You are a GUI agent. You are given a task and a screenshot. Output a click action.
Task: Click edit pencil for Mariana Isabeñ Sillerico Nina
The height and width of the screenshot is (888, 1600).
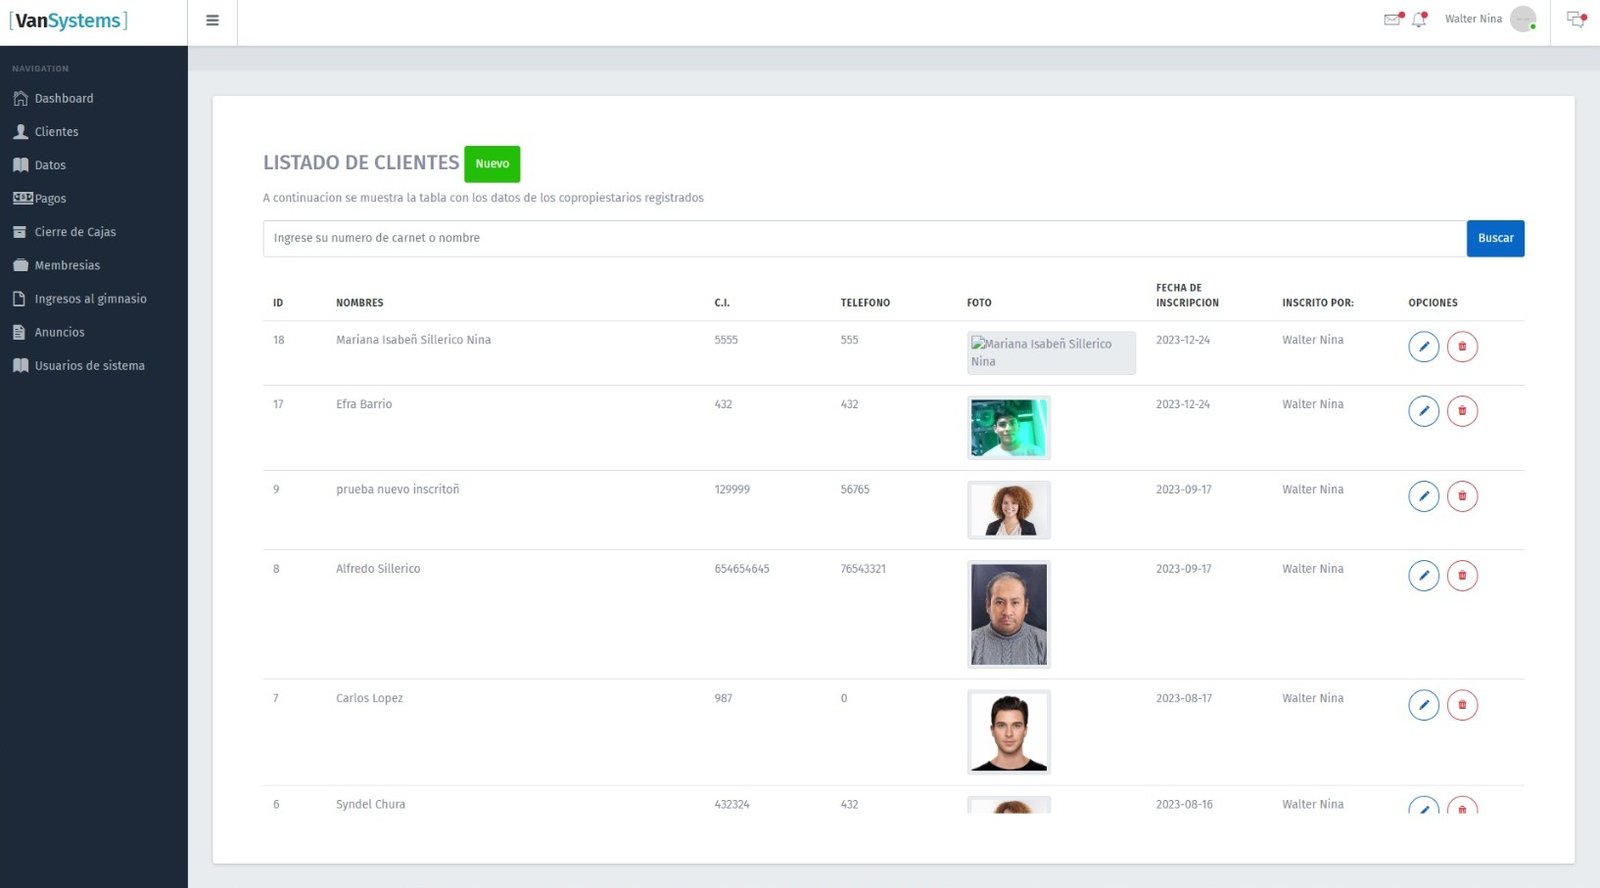(1423, 347)
